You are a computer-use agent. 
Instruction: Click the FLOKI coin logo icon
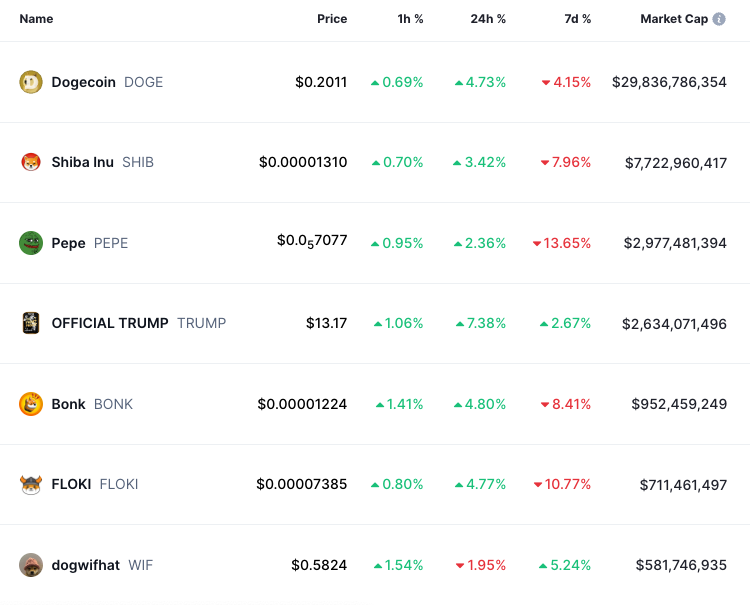31,484
